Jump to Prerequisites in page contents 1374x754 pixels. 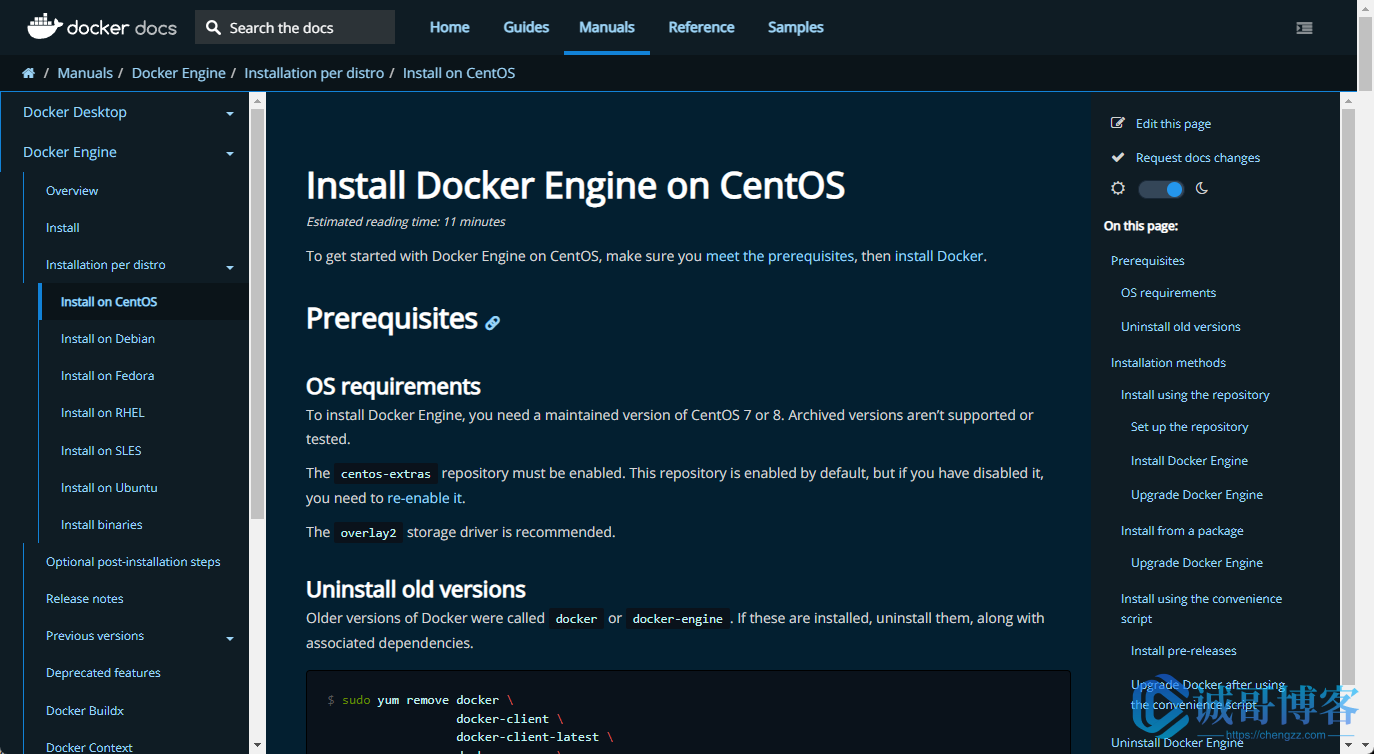(1148, 261)
